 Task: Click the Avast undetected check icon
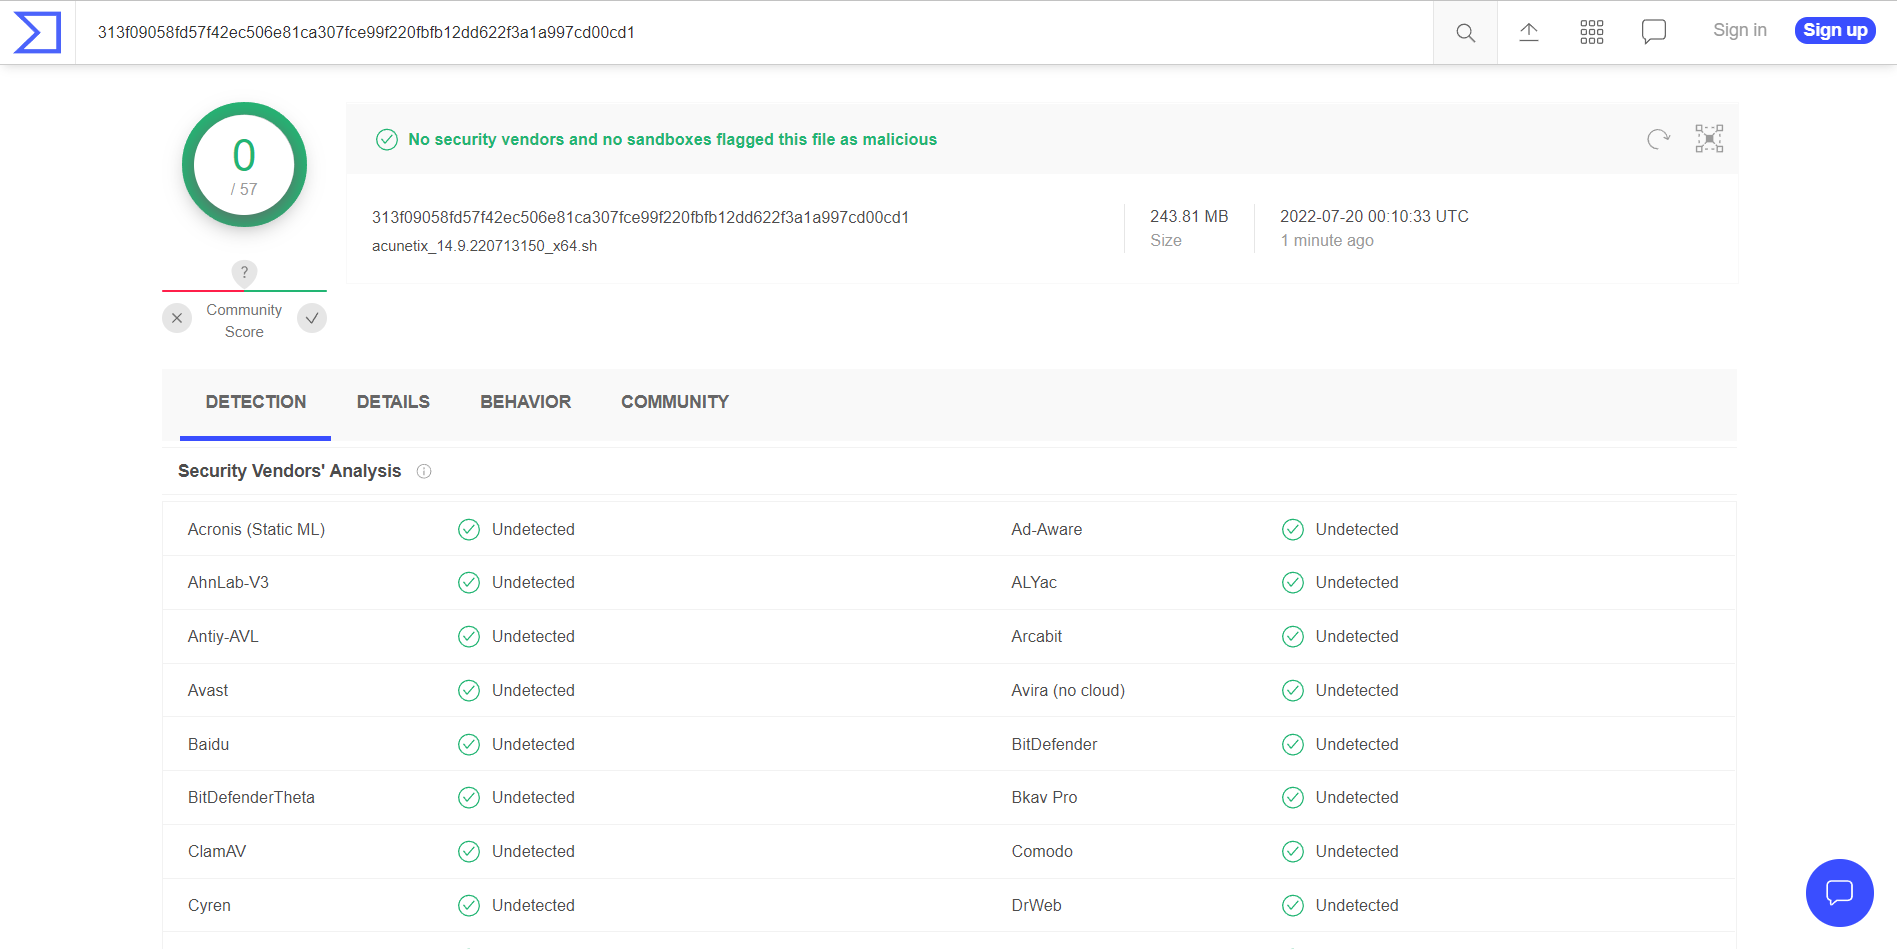[x=469, y=690]
